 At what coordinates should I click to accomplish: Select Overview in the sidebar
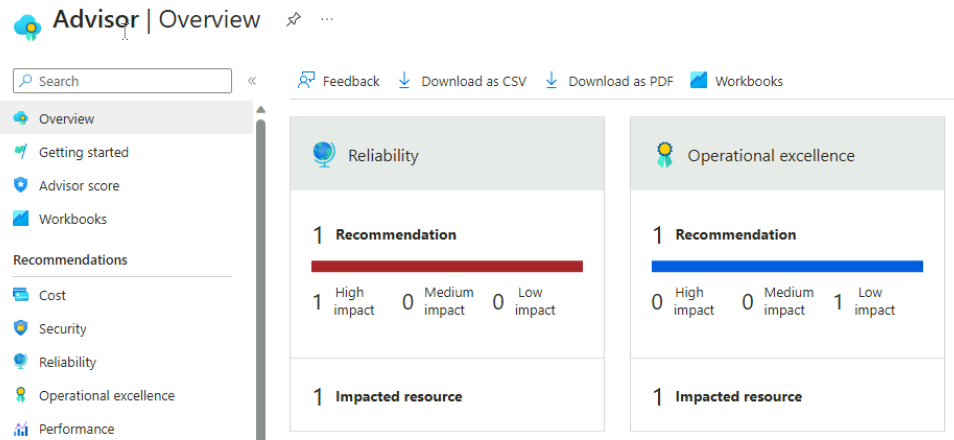[x=66, y=119]
